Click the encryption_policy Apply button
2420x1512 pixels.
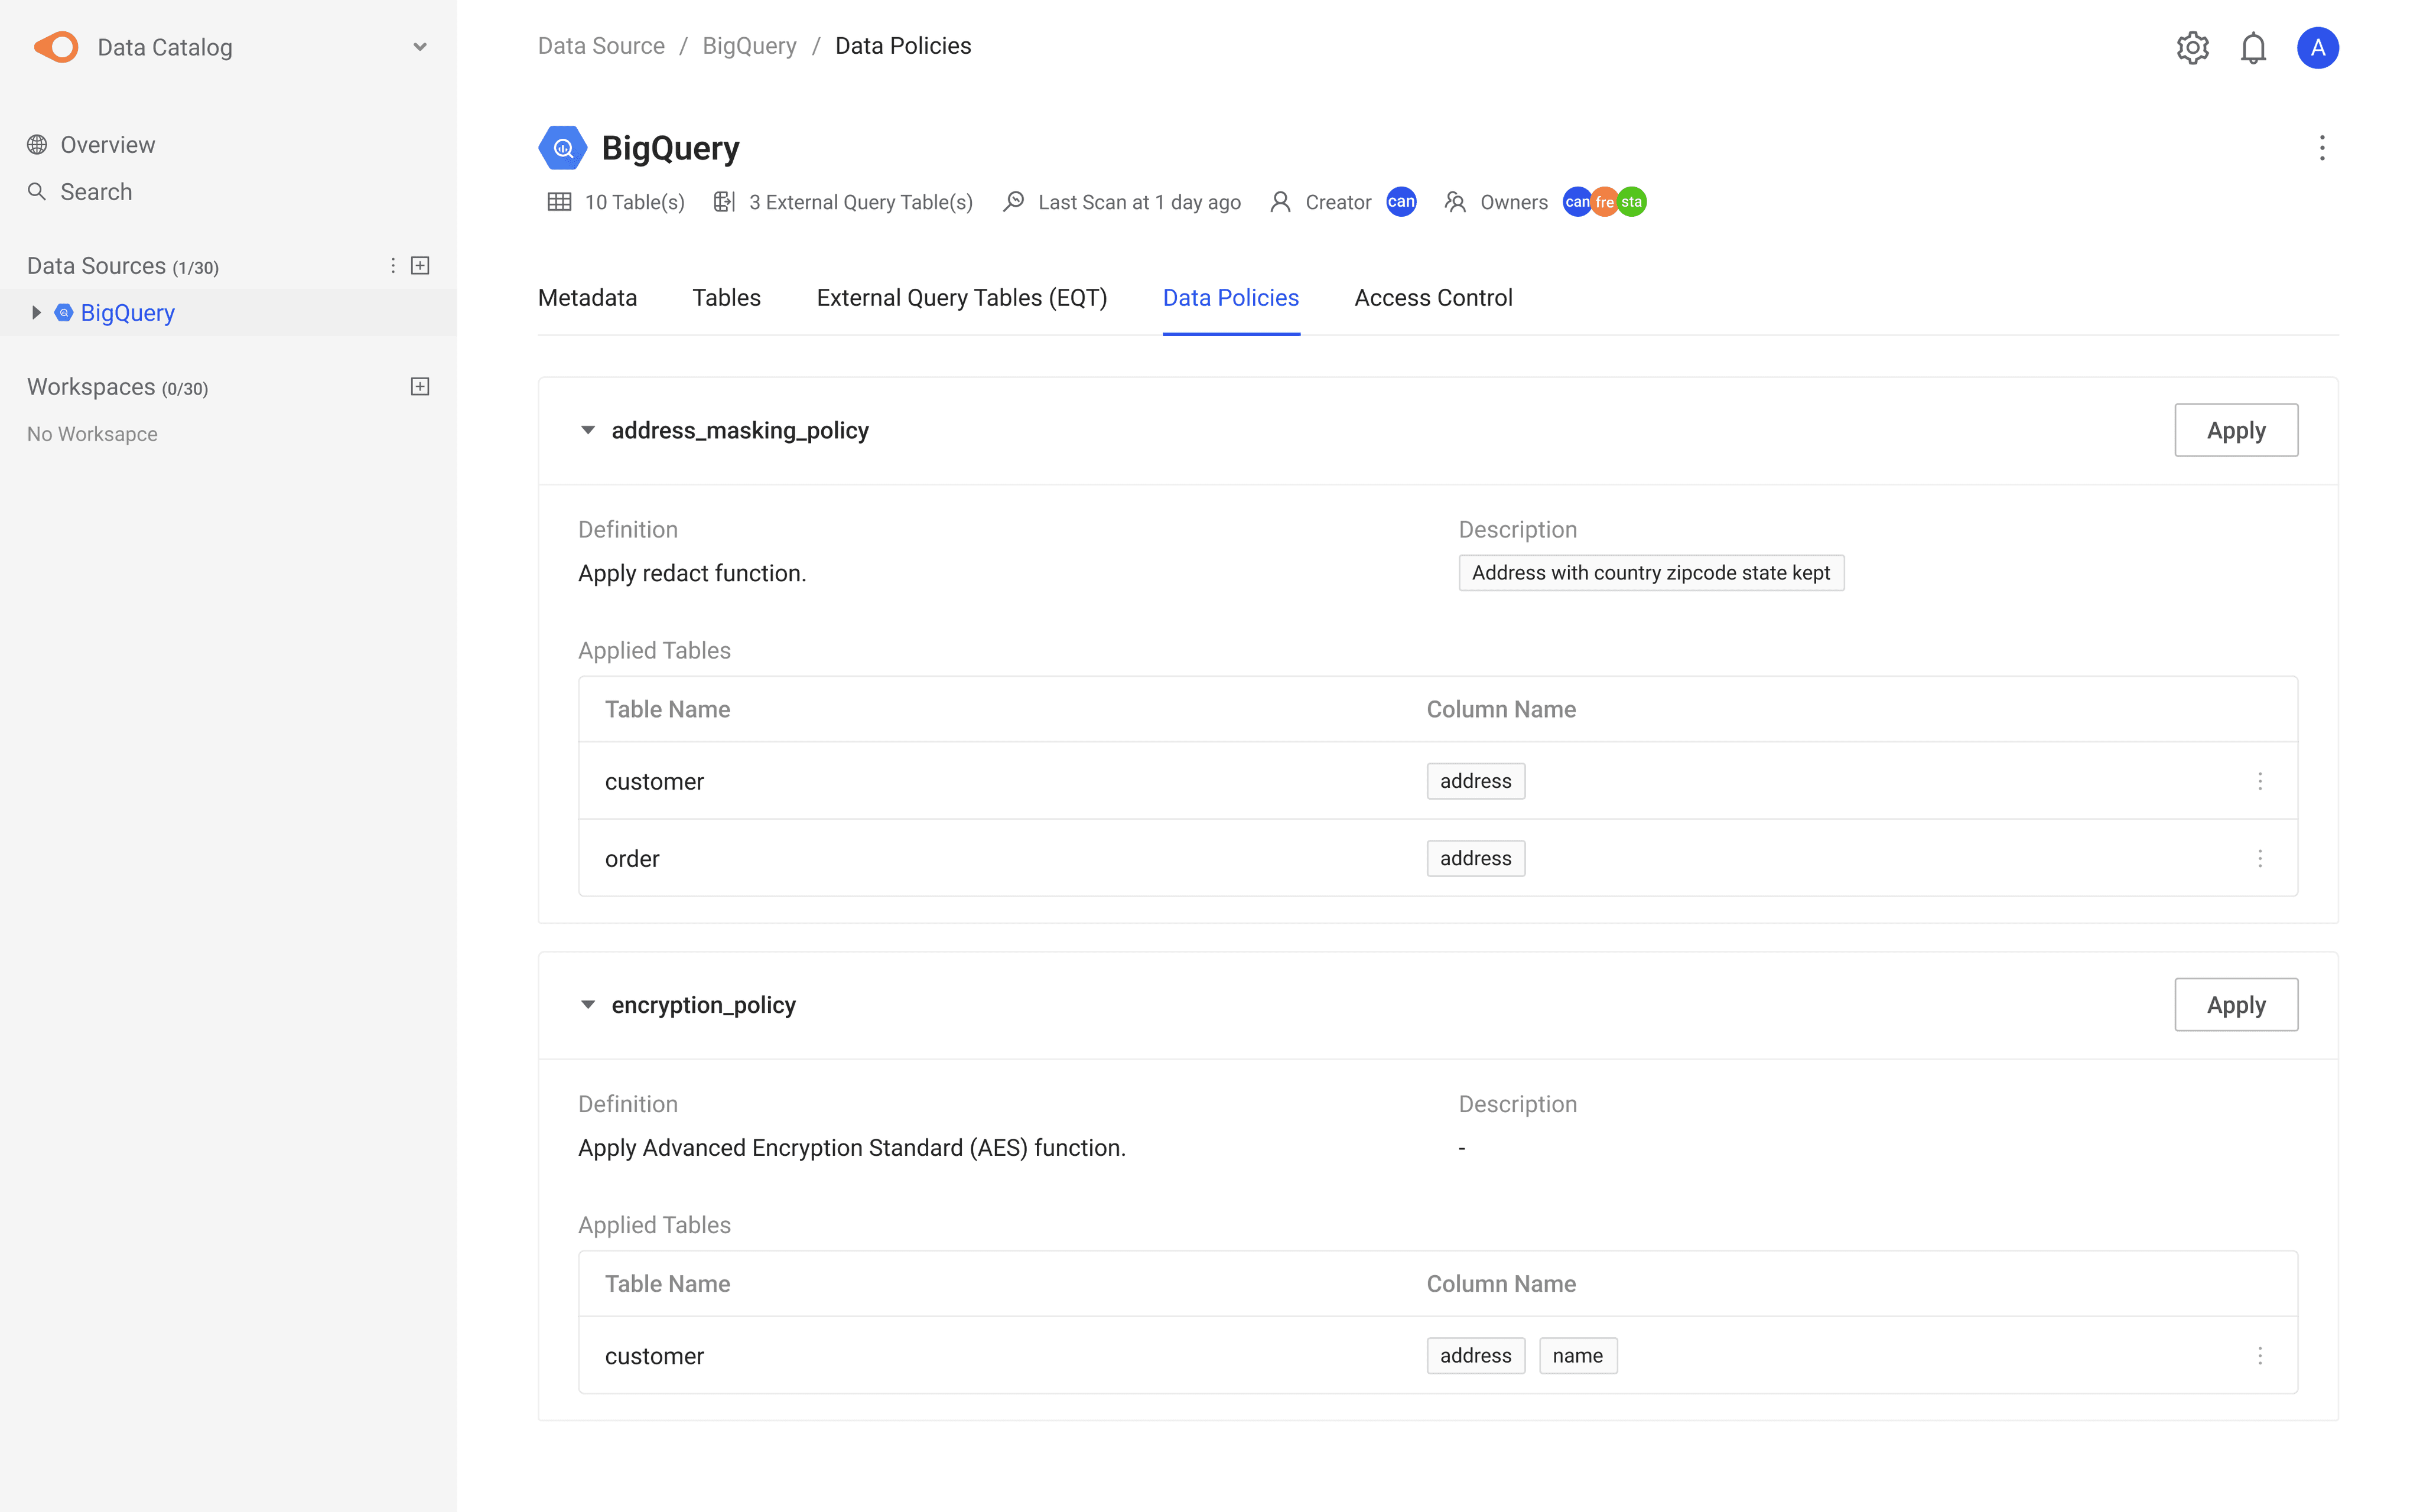(x=2236, y=1004)
